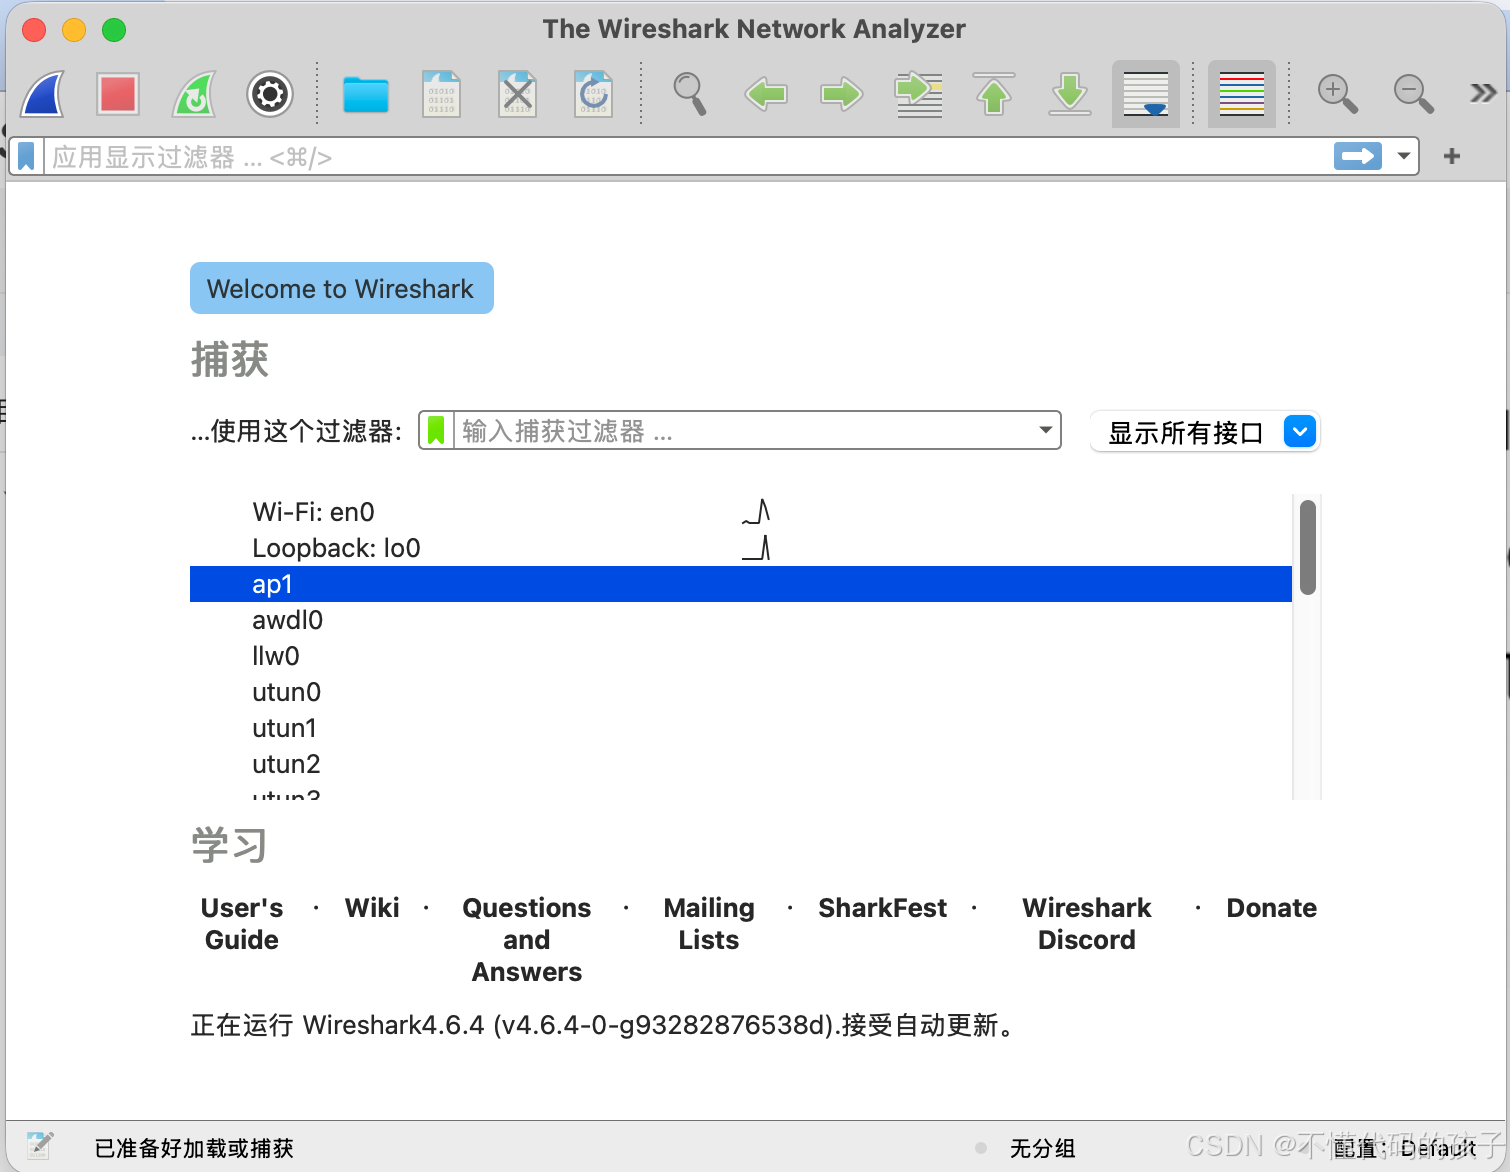The image size is (1510, 1172).
Task: Open User's Guide link
Action: point(242,924)
